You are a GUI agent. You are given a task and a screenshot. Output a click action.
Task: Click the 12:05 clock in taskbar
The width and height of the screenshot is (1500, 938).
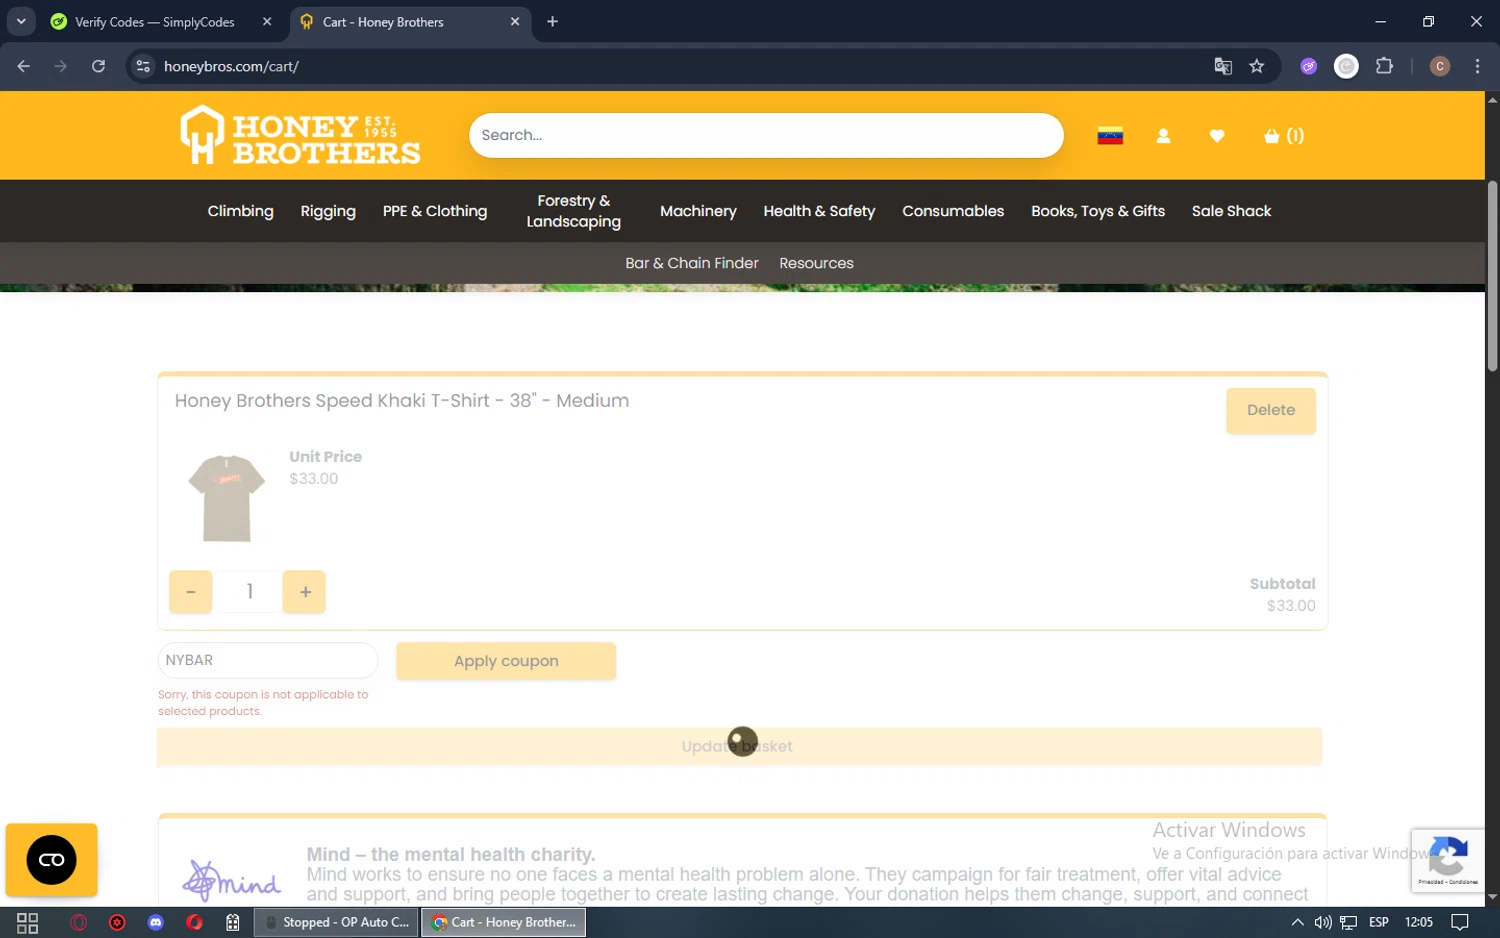coord(1419,922)
